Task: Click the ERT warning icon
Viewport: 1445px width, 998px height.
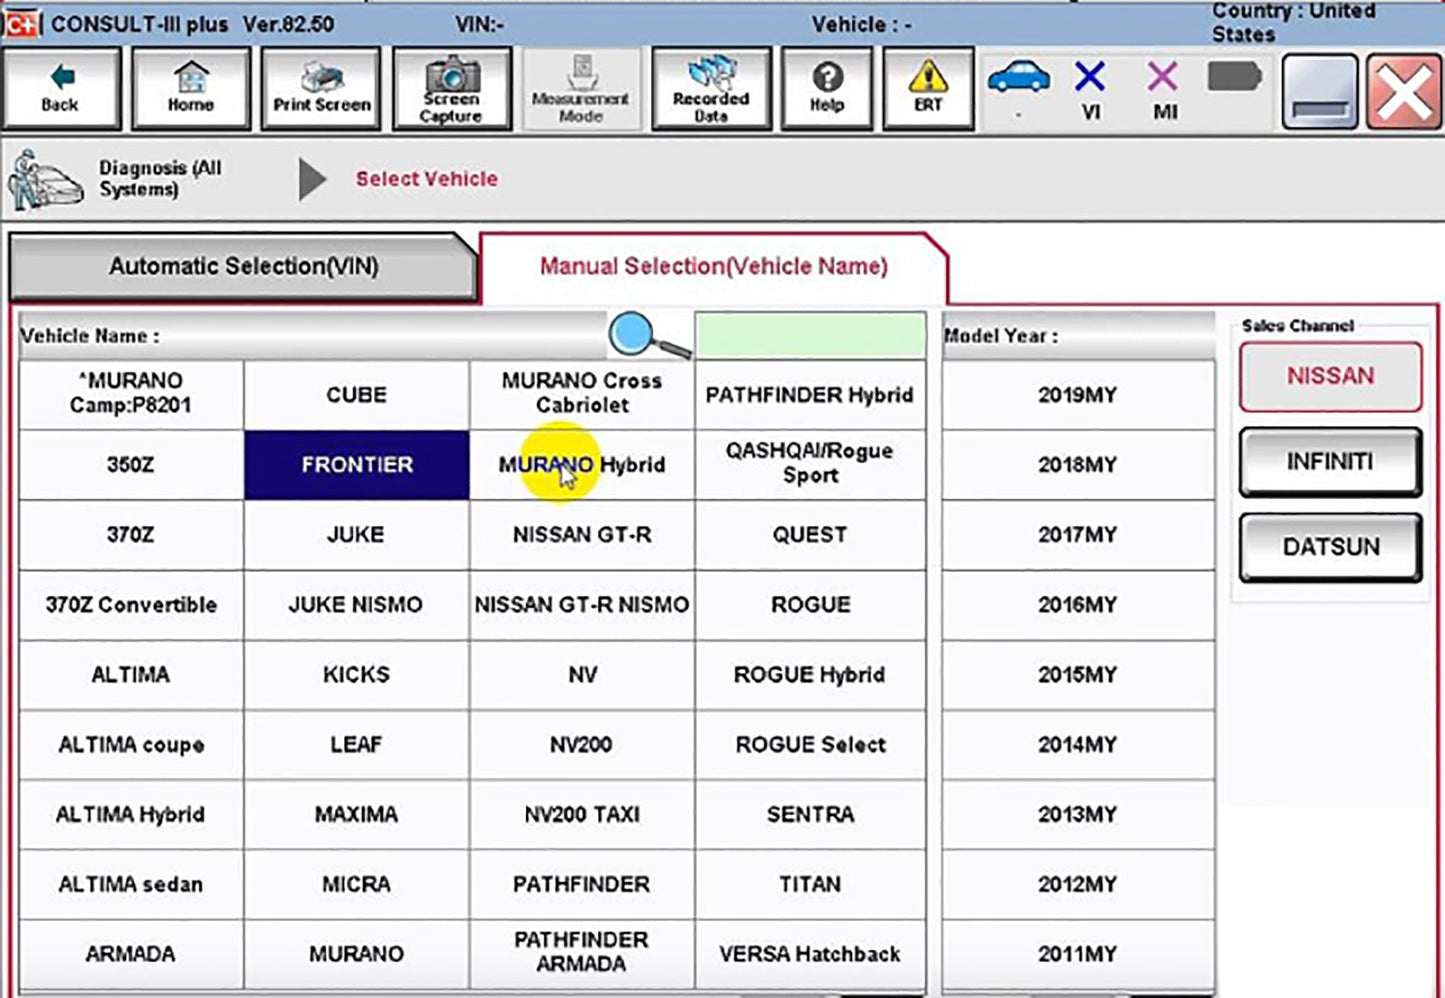Action: (x=928, y=89)
